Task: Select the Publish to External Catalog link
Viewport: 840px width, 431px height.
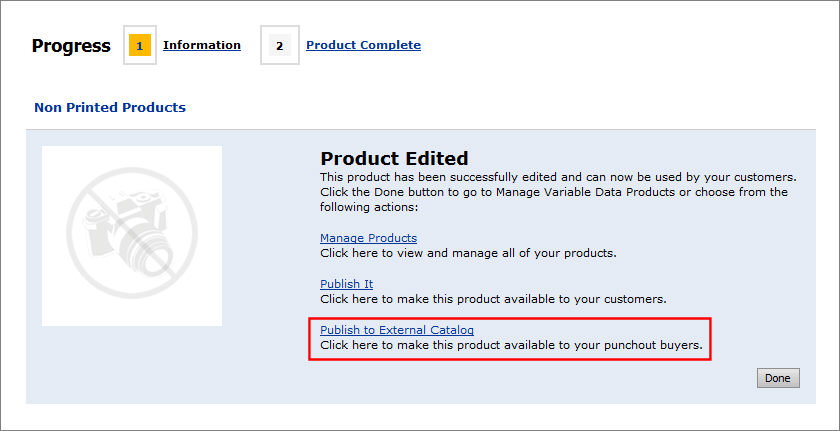Action: pyautogui.click(x=396, y=330)
